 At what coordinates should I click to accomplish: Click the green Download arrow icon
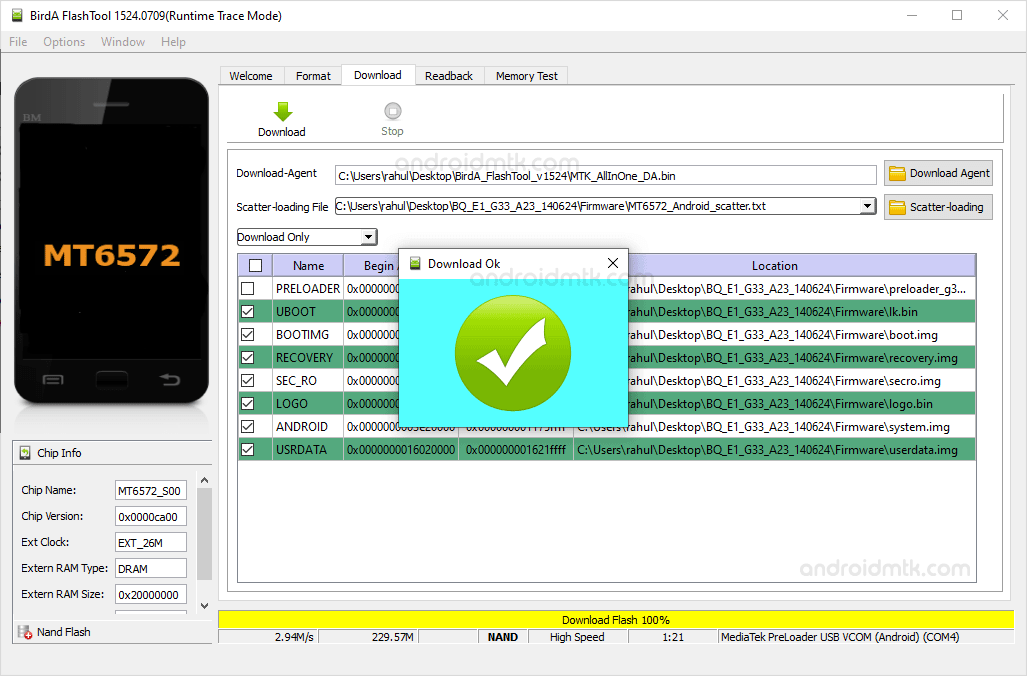click(282, 112)
